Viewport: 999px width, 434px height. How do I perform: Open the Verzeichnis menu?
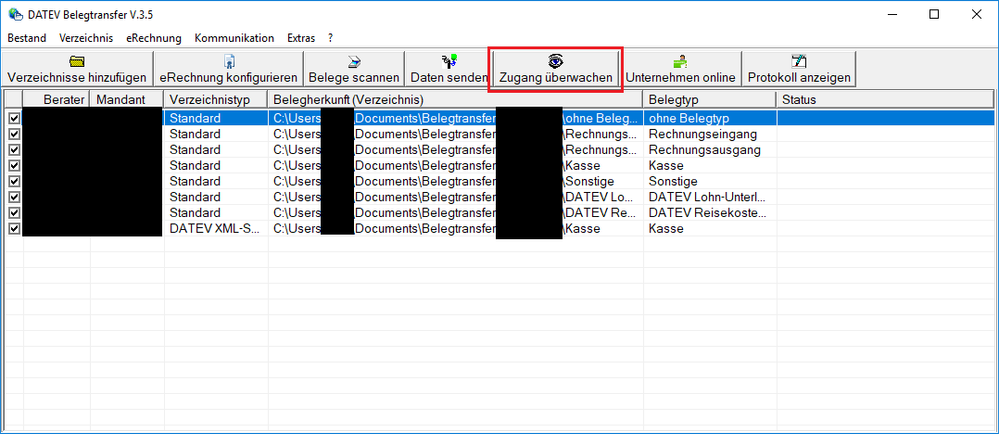[x=86, y=38]
